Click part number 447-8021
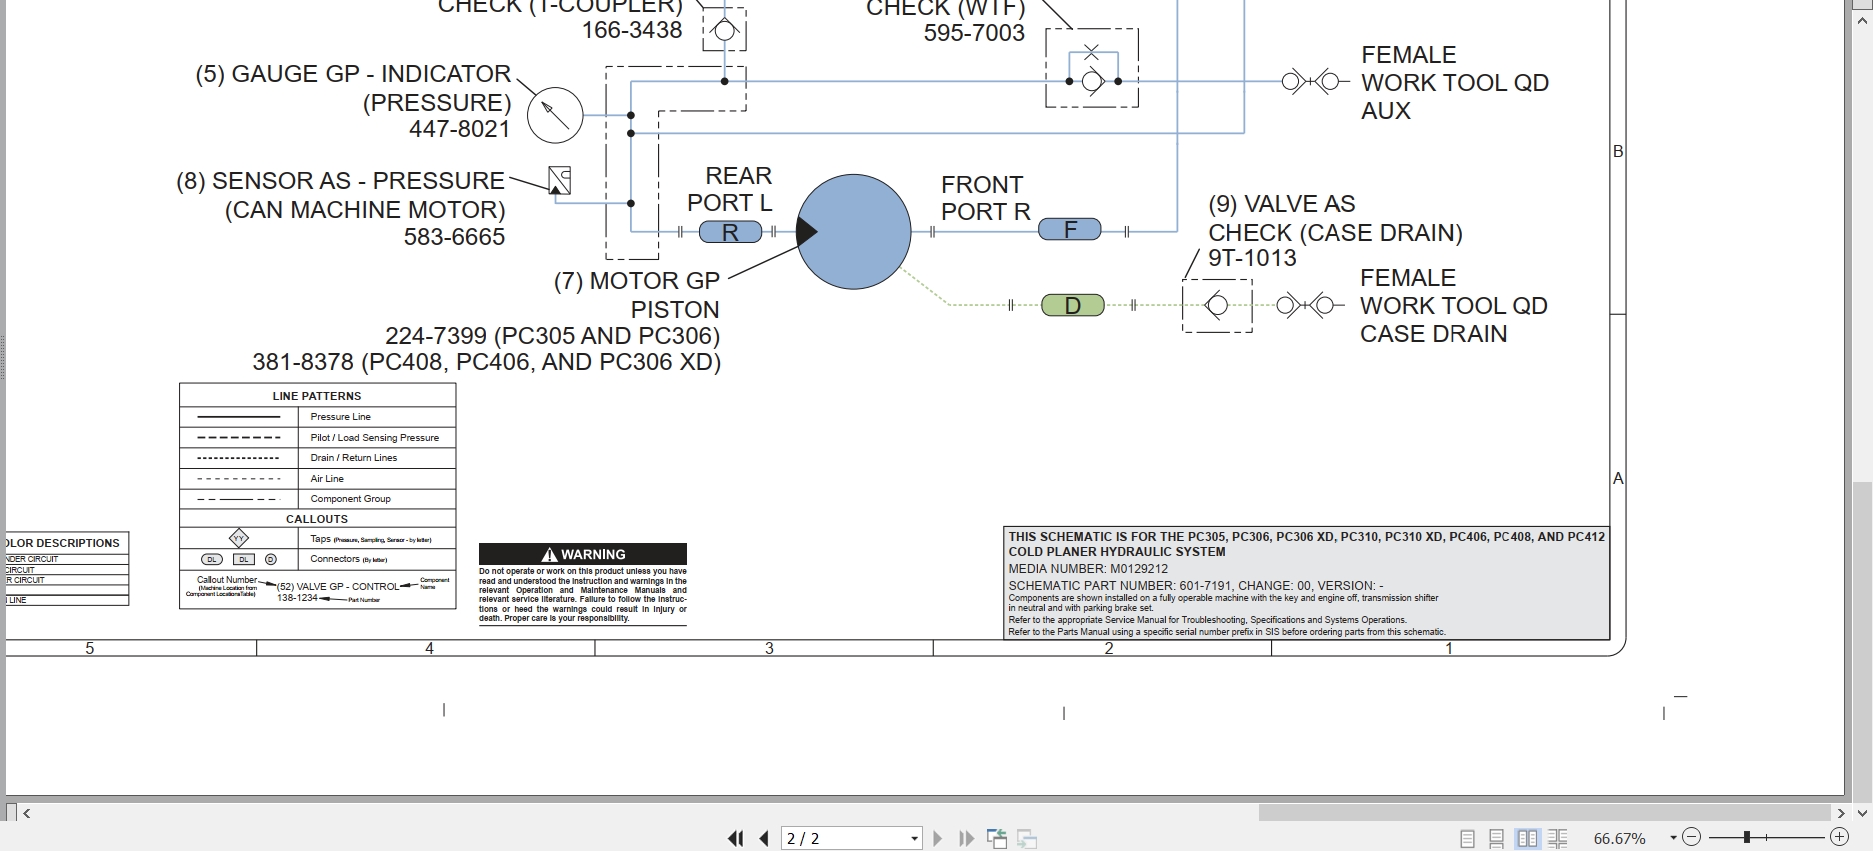This screenshot has width=1873, height=851. point(459,129)
